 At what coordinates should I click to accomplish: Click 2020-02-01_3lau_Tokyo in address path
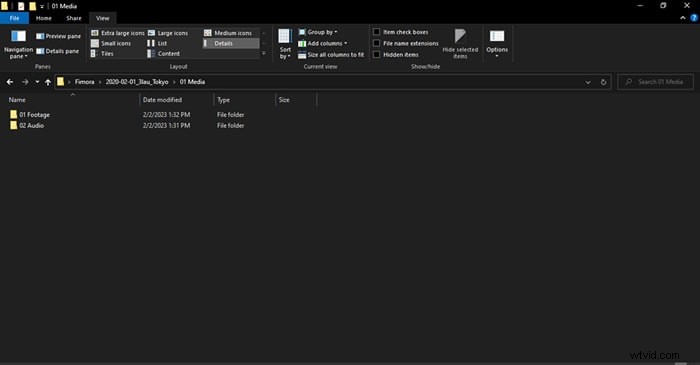point(137,82)
